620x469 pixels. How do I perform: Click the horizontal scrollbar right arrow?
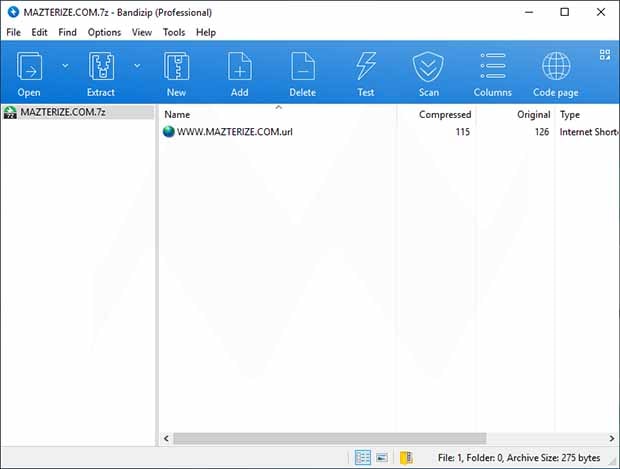[612, 438]
